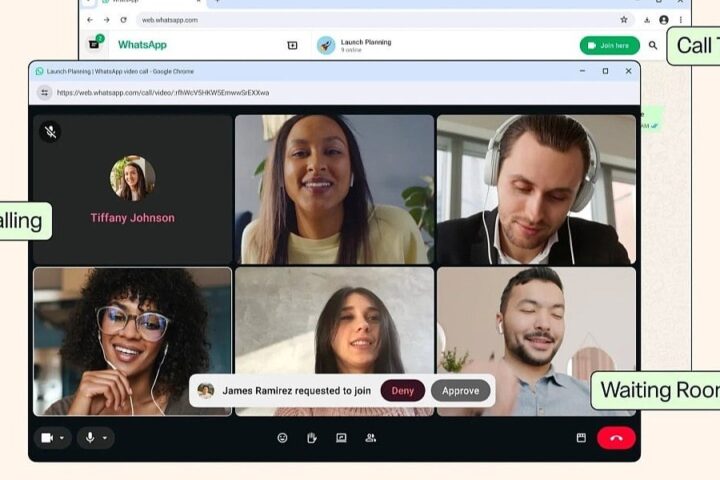
Task: Toggle the camera on or off
Action: pos(47,438)
